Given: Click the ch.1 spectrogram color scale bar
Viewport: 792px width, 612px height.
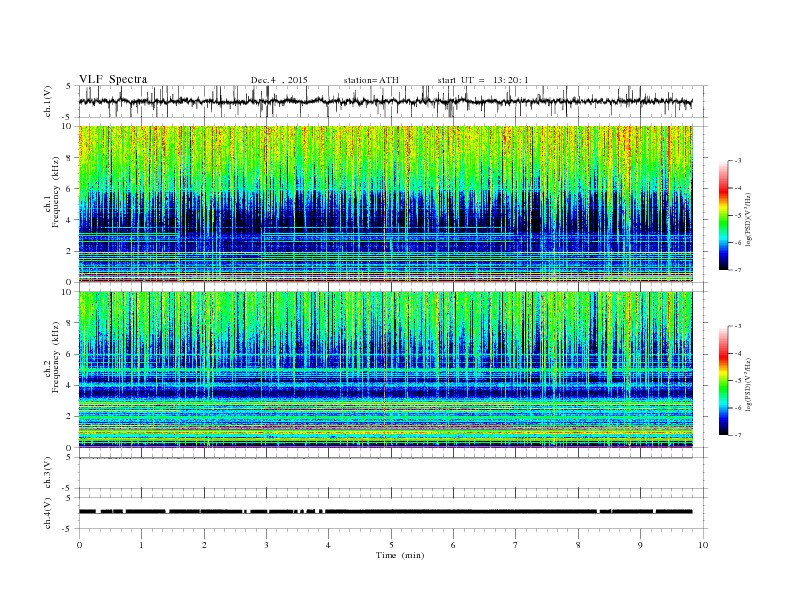Looking at the screenshot, I should click(x=723, y=215).
